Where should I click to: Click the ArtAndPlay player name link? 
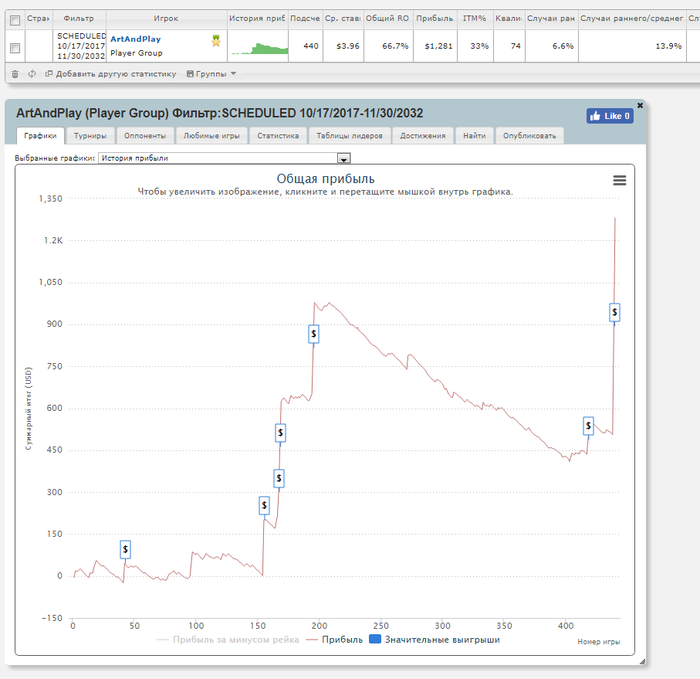[x=135, y=39]
